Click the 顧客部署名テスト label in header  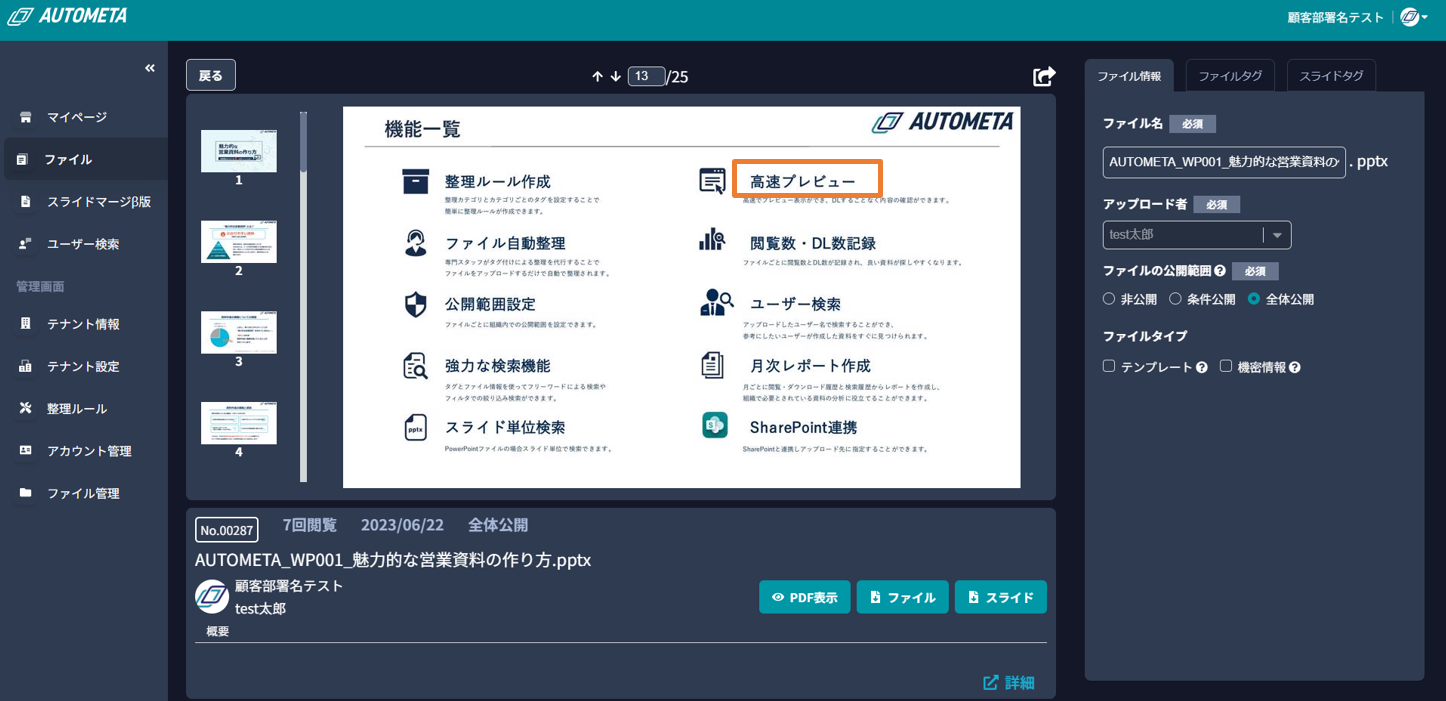pyautogui.click(x=1336, y=17)
